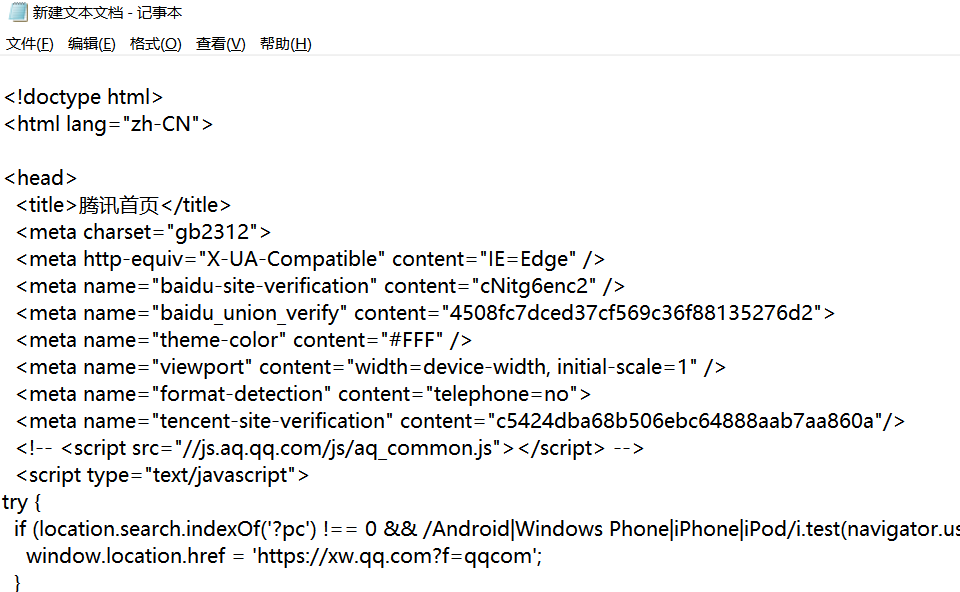Open the 编辑(E) menu
Viewport: 960px width, 592px height.
click(92, 44)
